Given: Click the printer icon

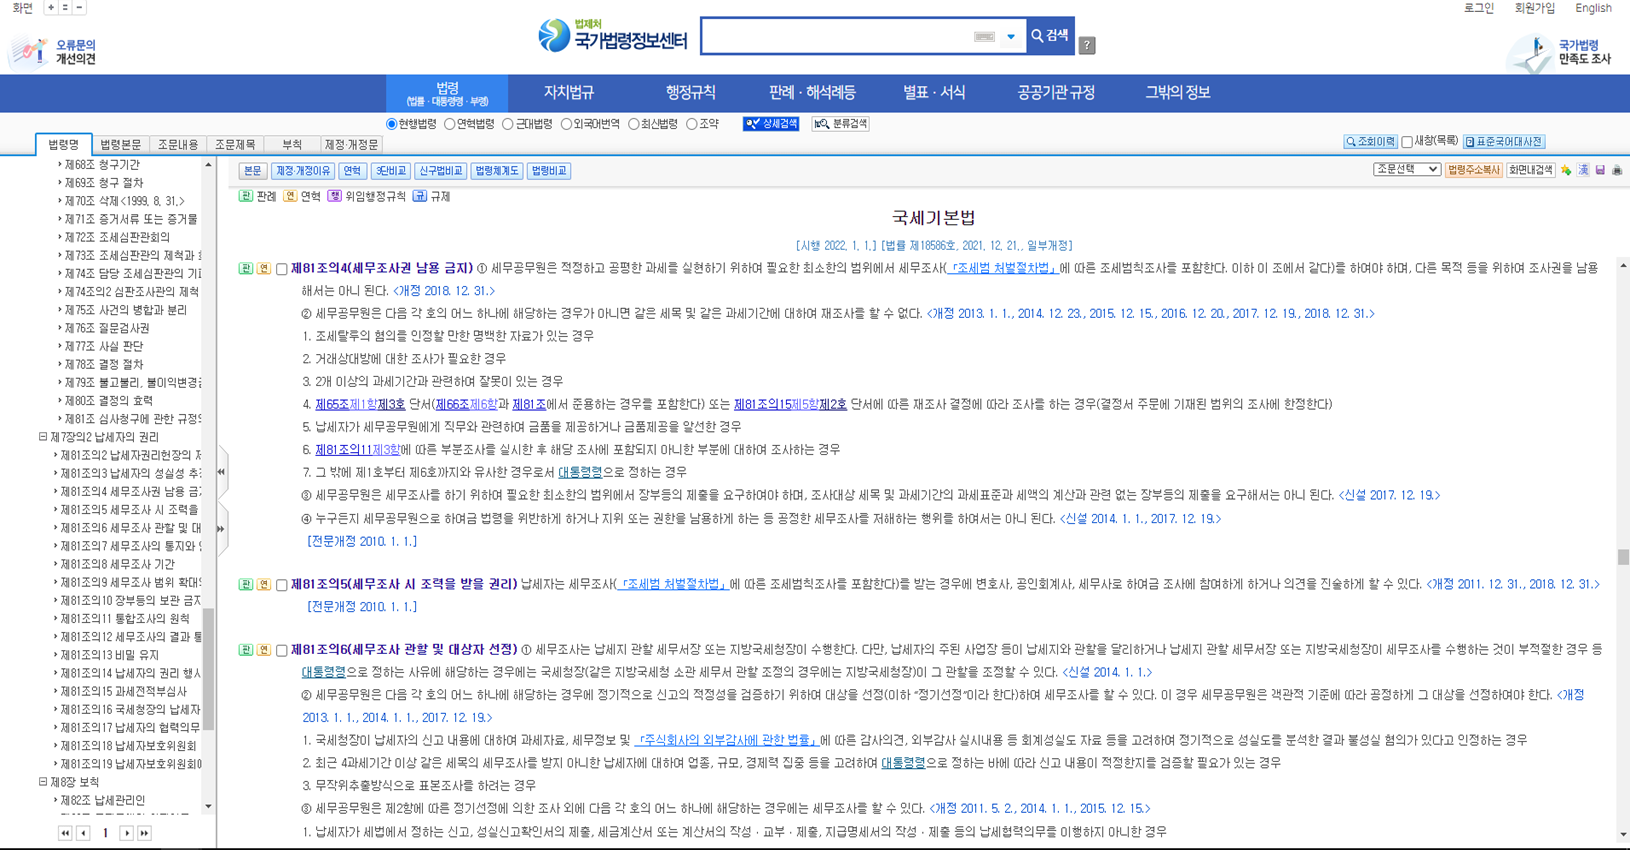Looking at the screenshot, I should [1617, 171].
